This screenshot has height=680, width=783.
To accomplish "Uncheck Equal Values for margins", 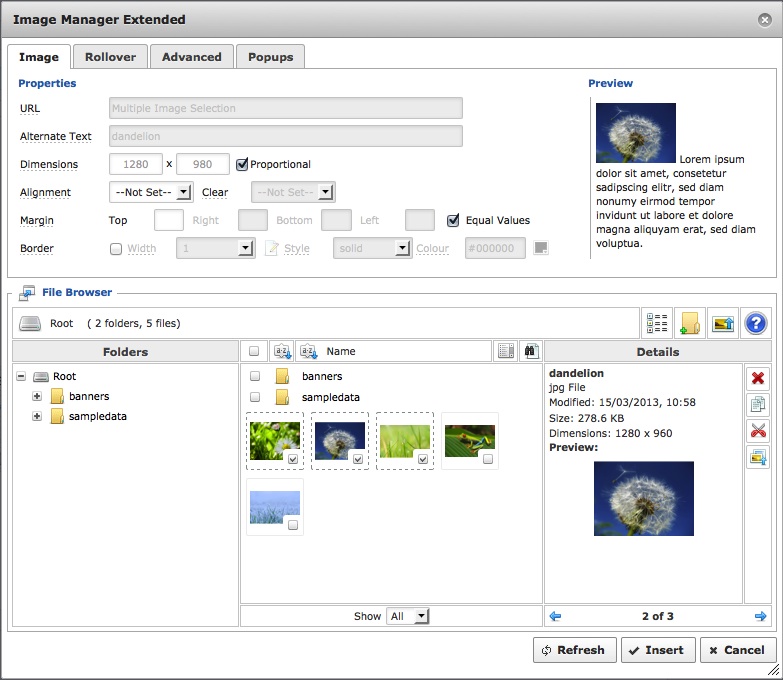I will coord(453,220).
